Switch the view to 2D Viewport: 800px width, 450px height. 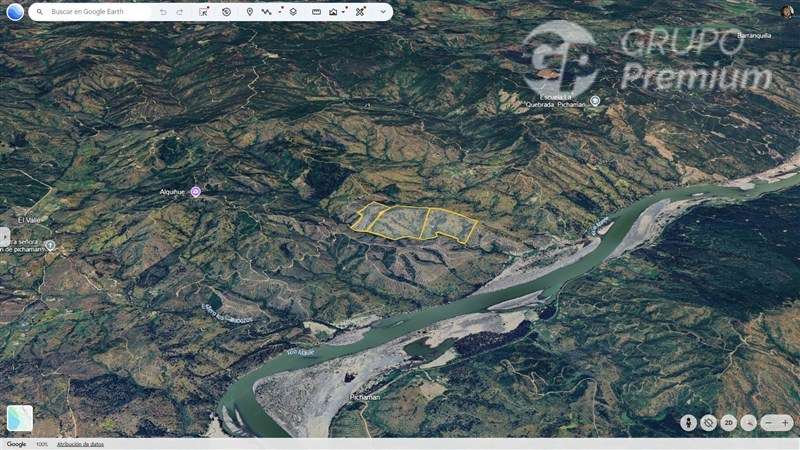729,423
